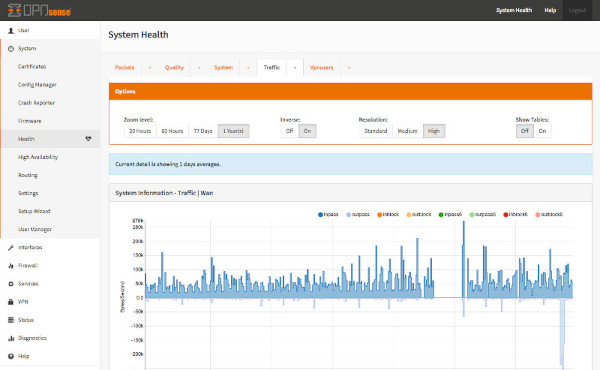Screen dimensions: 600x370
Task: Open dropdown arrow next to Packets tab
Action: point(150,68)
